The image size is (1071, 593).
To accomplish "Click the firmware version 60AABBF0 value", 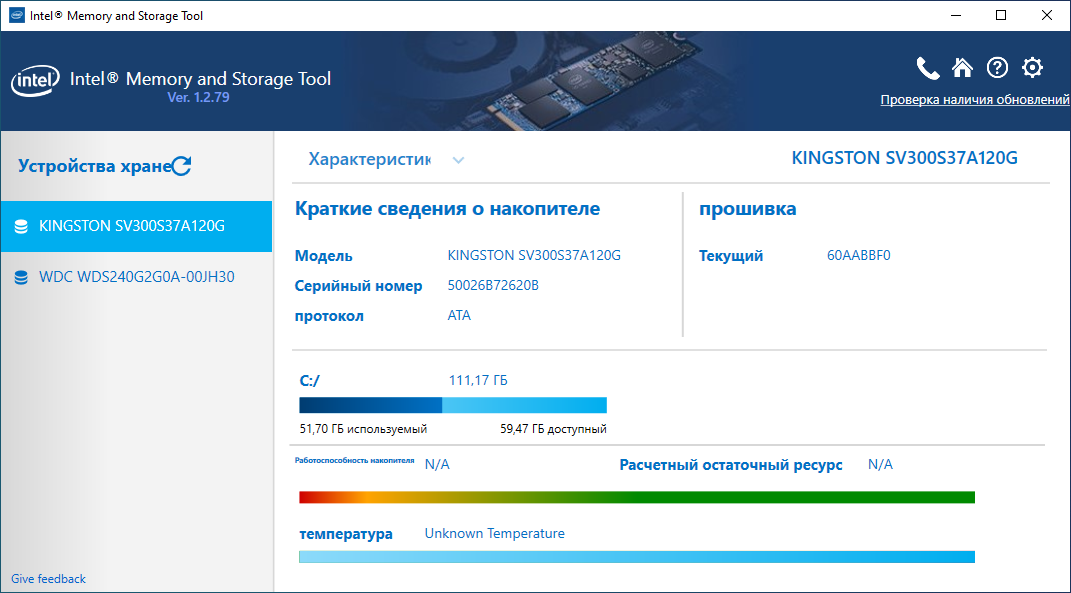I will (x=859, y=256).
